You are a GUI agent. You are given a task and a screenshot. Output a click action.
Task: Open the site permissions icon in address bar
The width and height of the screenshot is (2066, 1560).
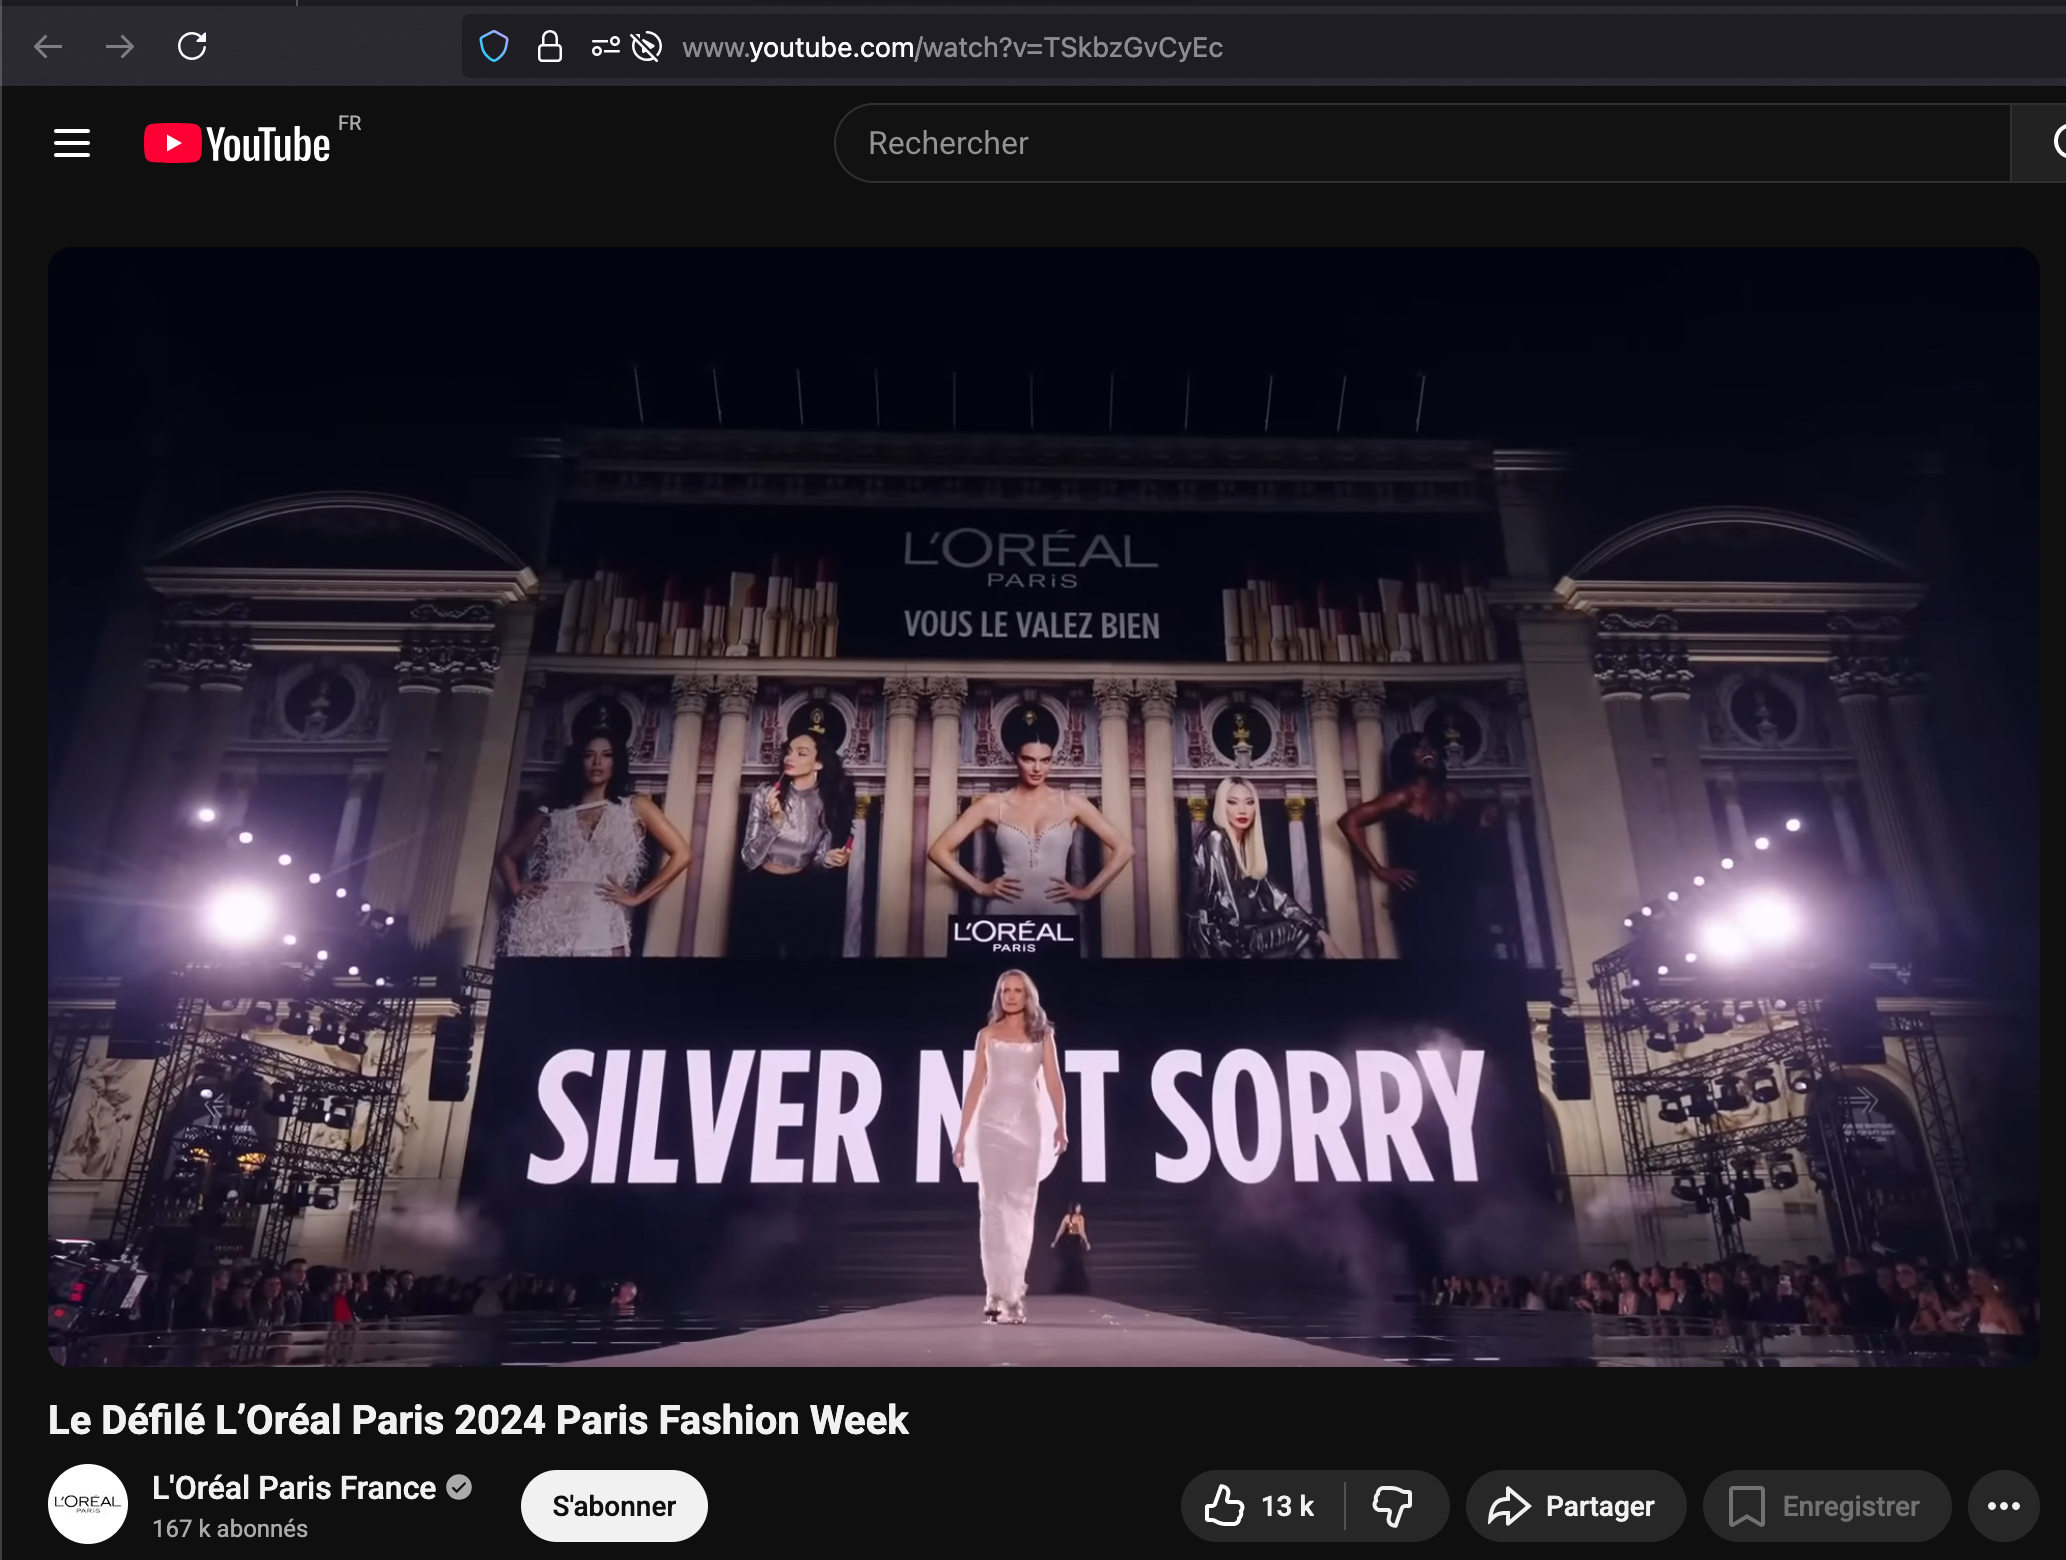tap(605, 47)
